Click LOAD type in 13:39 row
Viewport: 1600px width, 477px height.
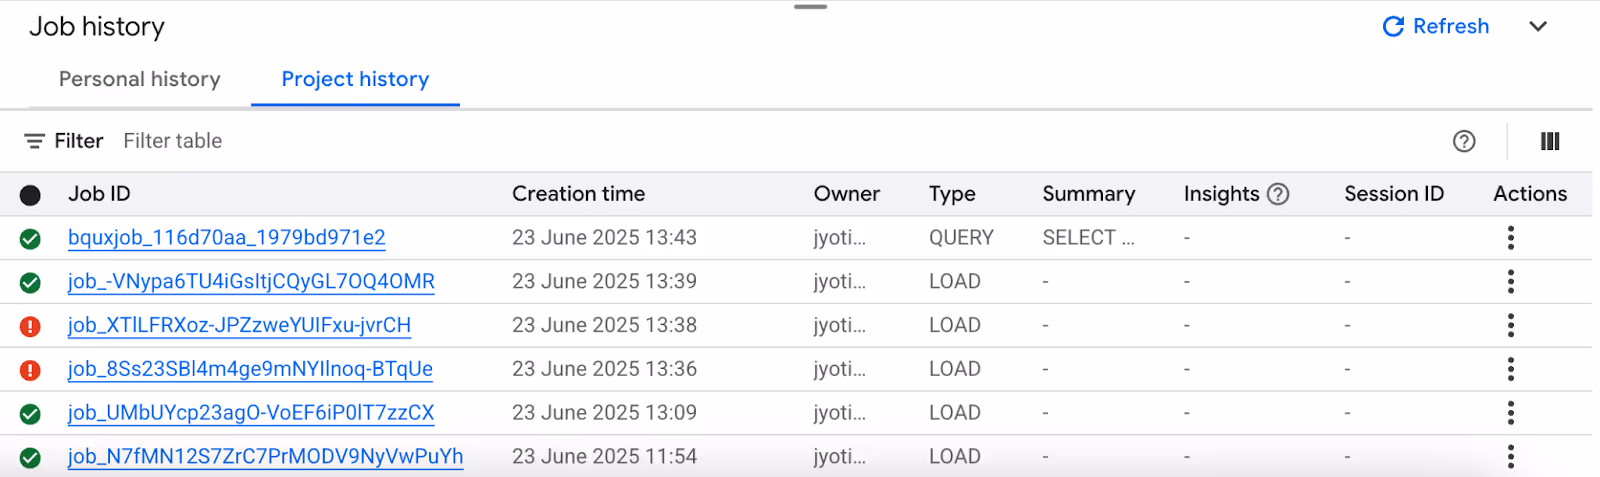coord(954,282)
